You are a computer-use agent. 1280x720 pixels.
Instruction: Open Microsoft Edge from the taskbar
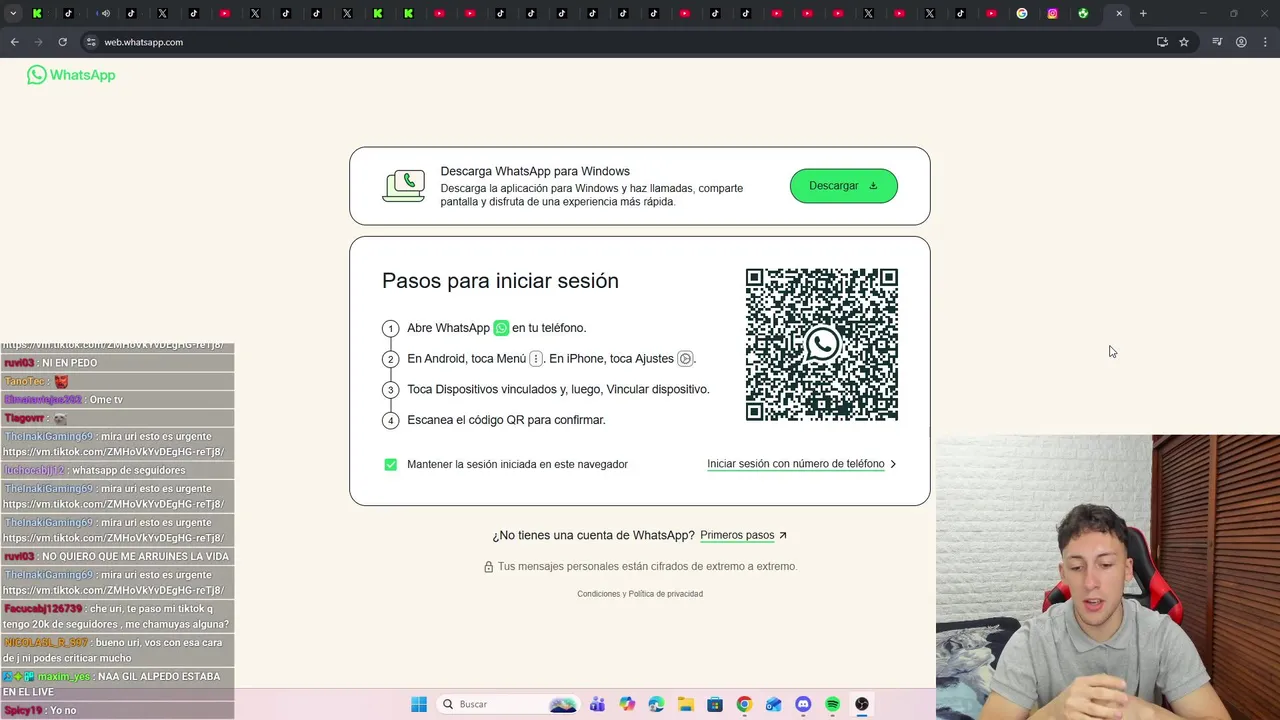[656, 704]
